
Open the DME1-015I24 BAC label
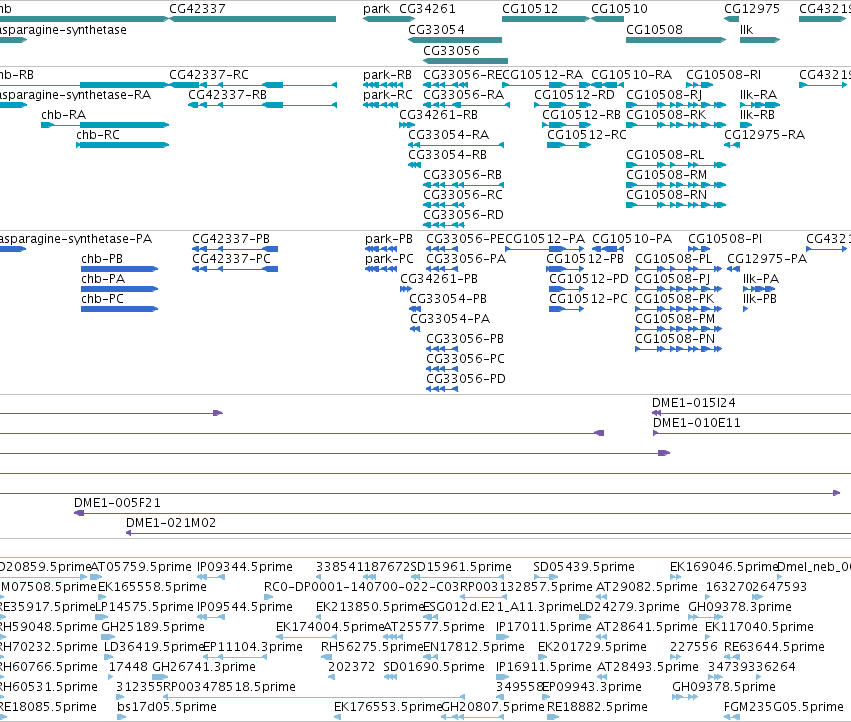pos(694,403)
